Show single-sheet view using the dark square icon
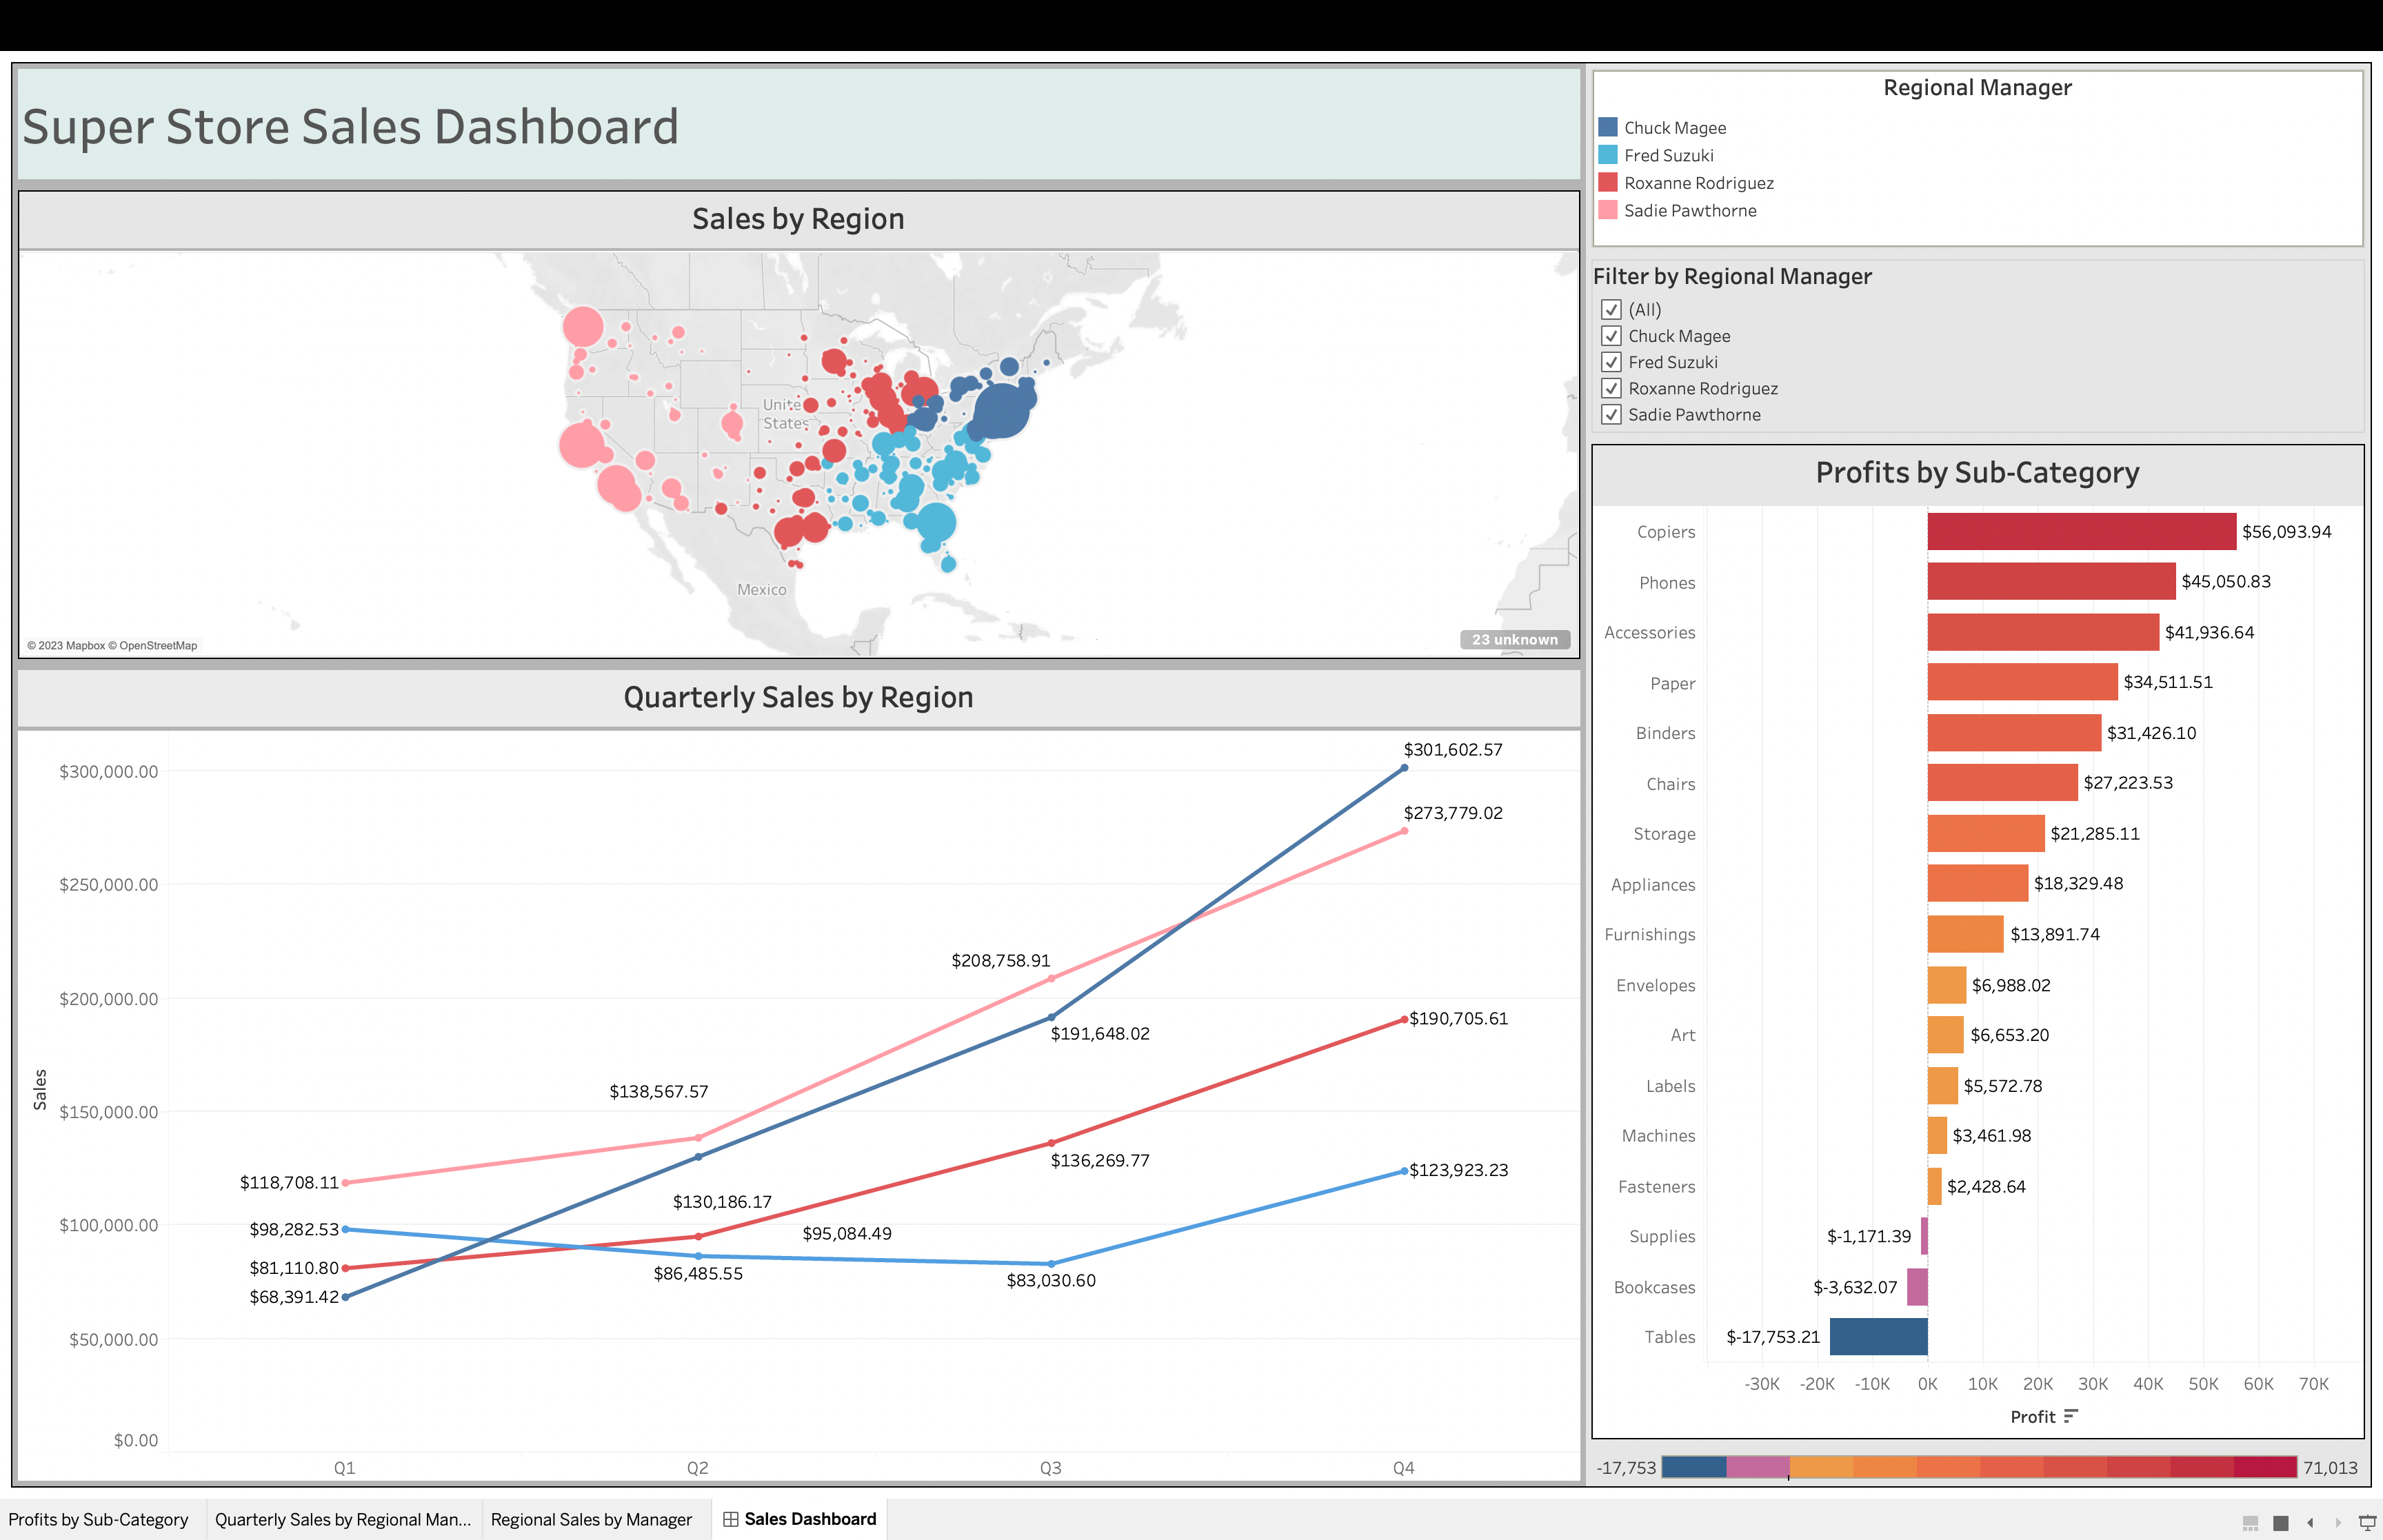This screenshot has height=1540, width=2383. 2281,1522
